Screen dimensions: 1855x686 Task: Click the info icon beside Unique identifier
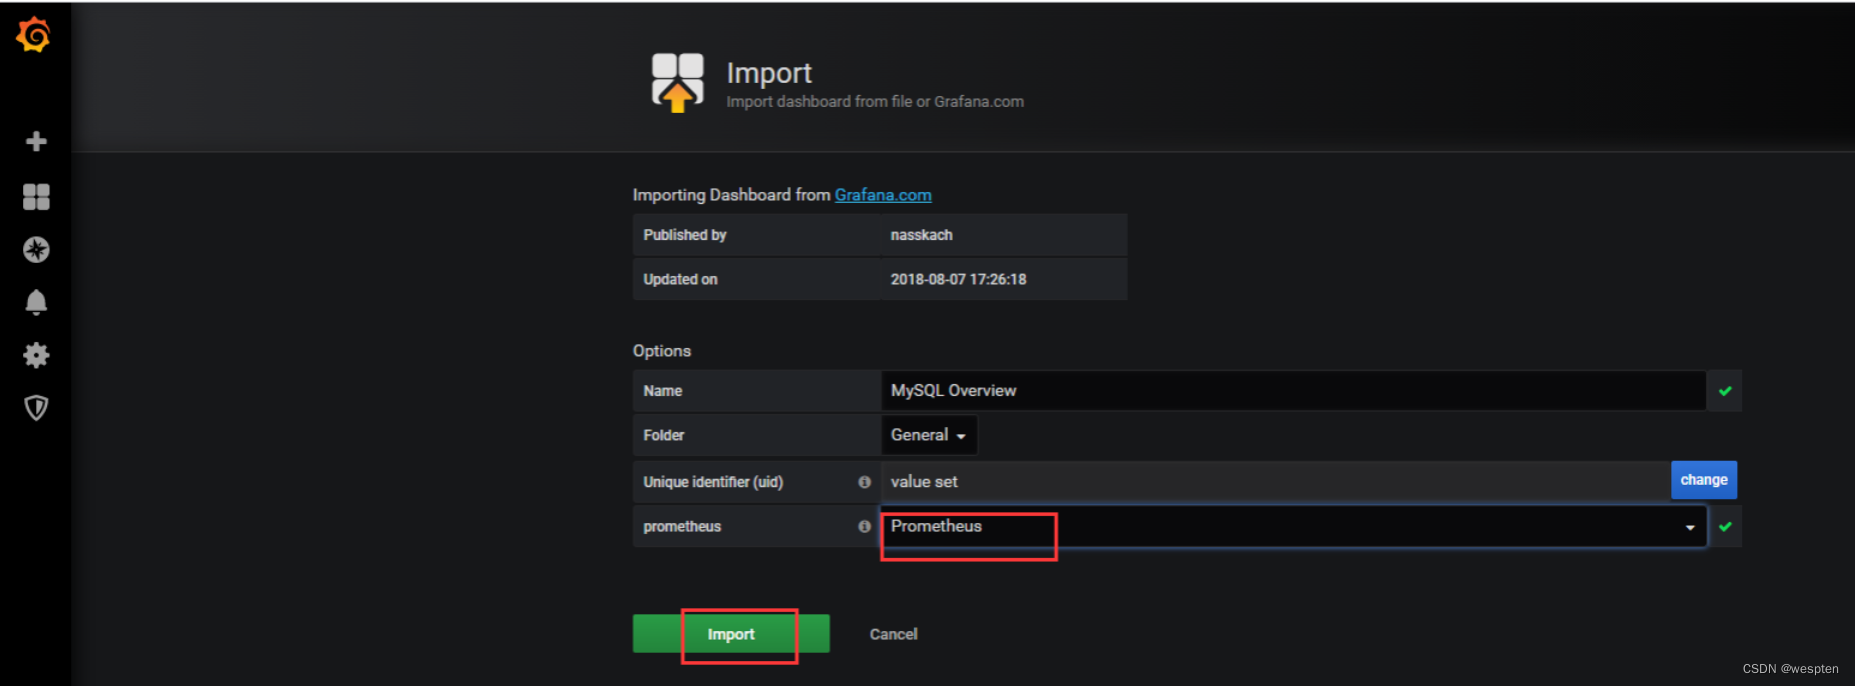[x=864, y=482]
